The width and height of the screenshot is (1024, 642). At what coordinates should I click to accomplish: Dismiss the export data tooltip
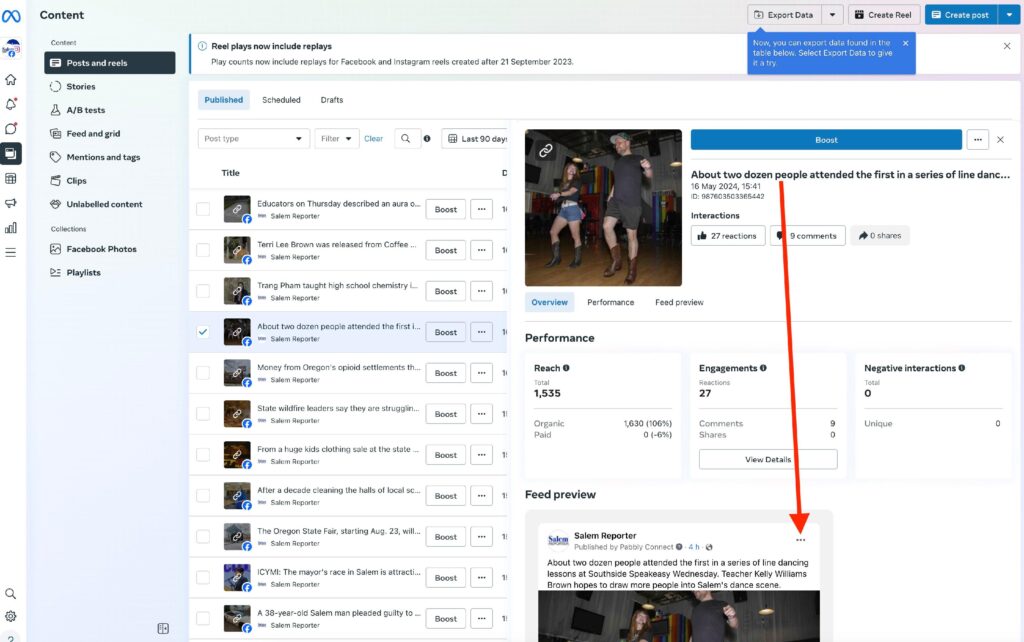click(905, 43)
